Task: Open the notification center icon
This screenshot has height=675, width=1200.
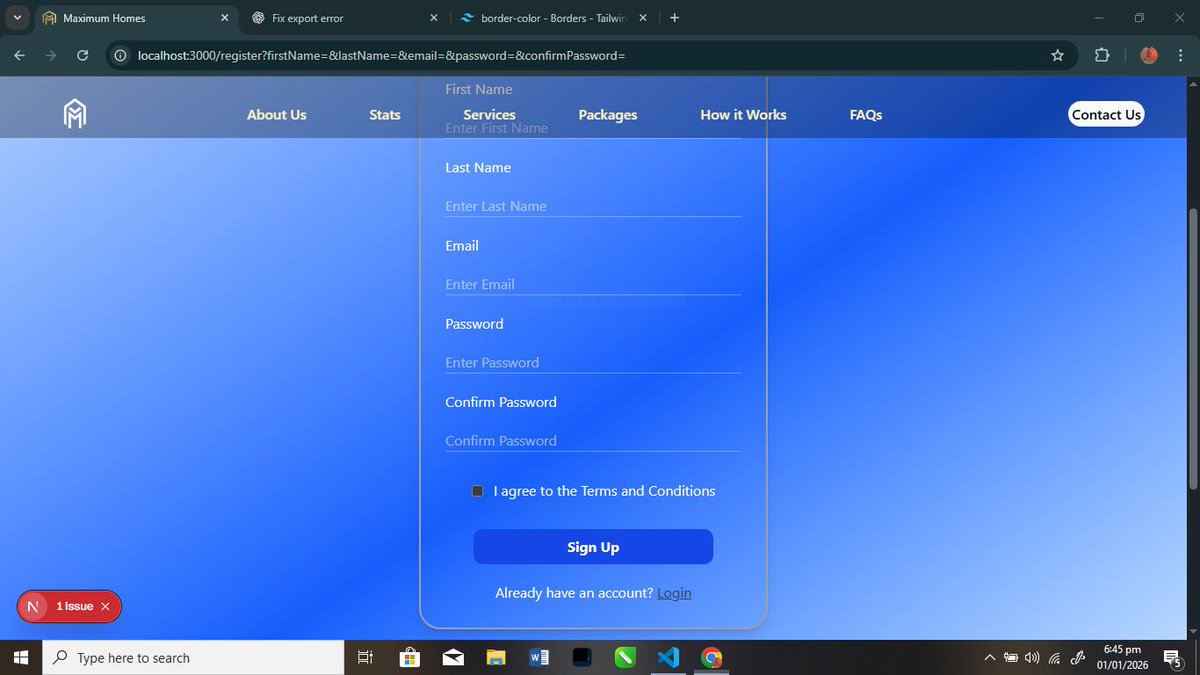Action: pyautogui.click(x=1171, y=658)
